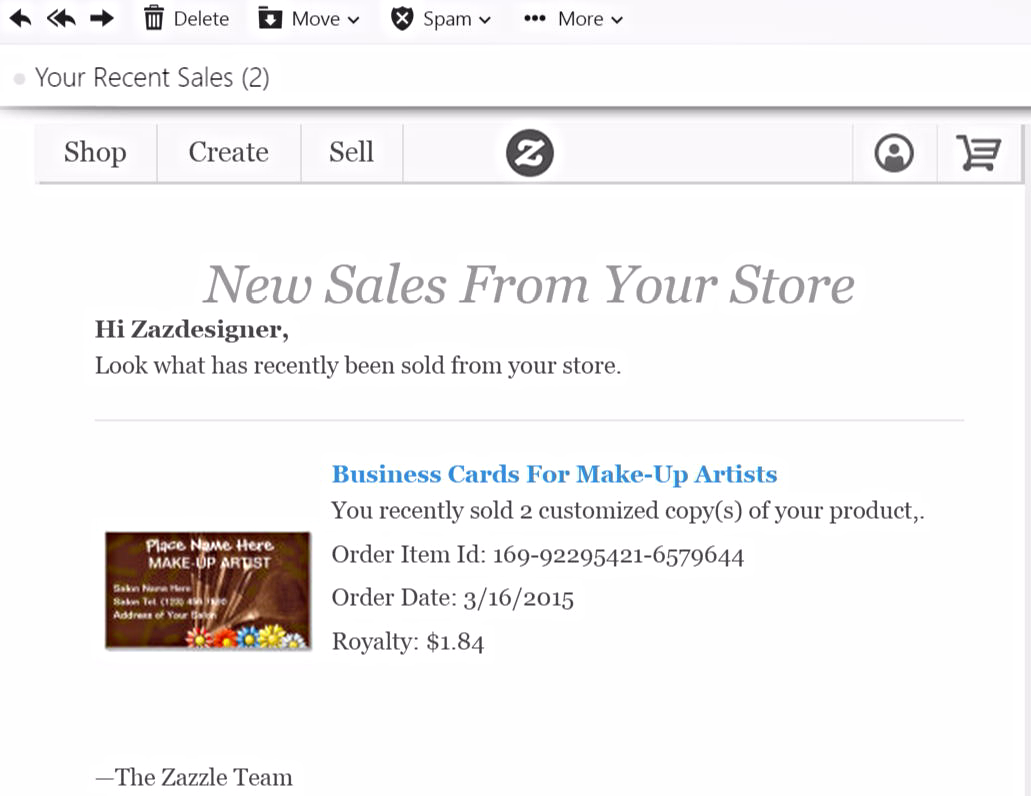1031x796 pixels.
Task: Click the Delete button label
Action: 201,19
